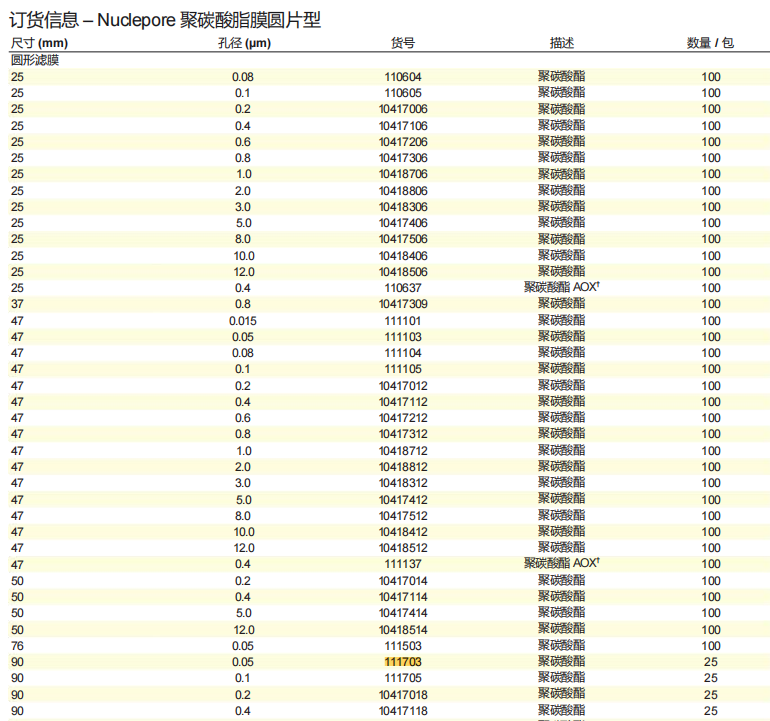Select product number 10418512

[403, 548]
